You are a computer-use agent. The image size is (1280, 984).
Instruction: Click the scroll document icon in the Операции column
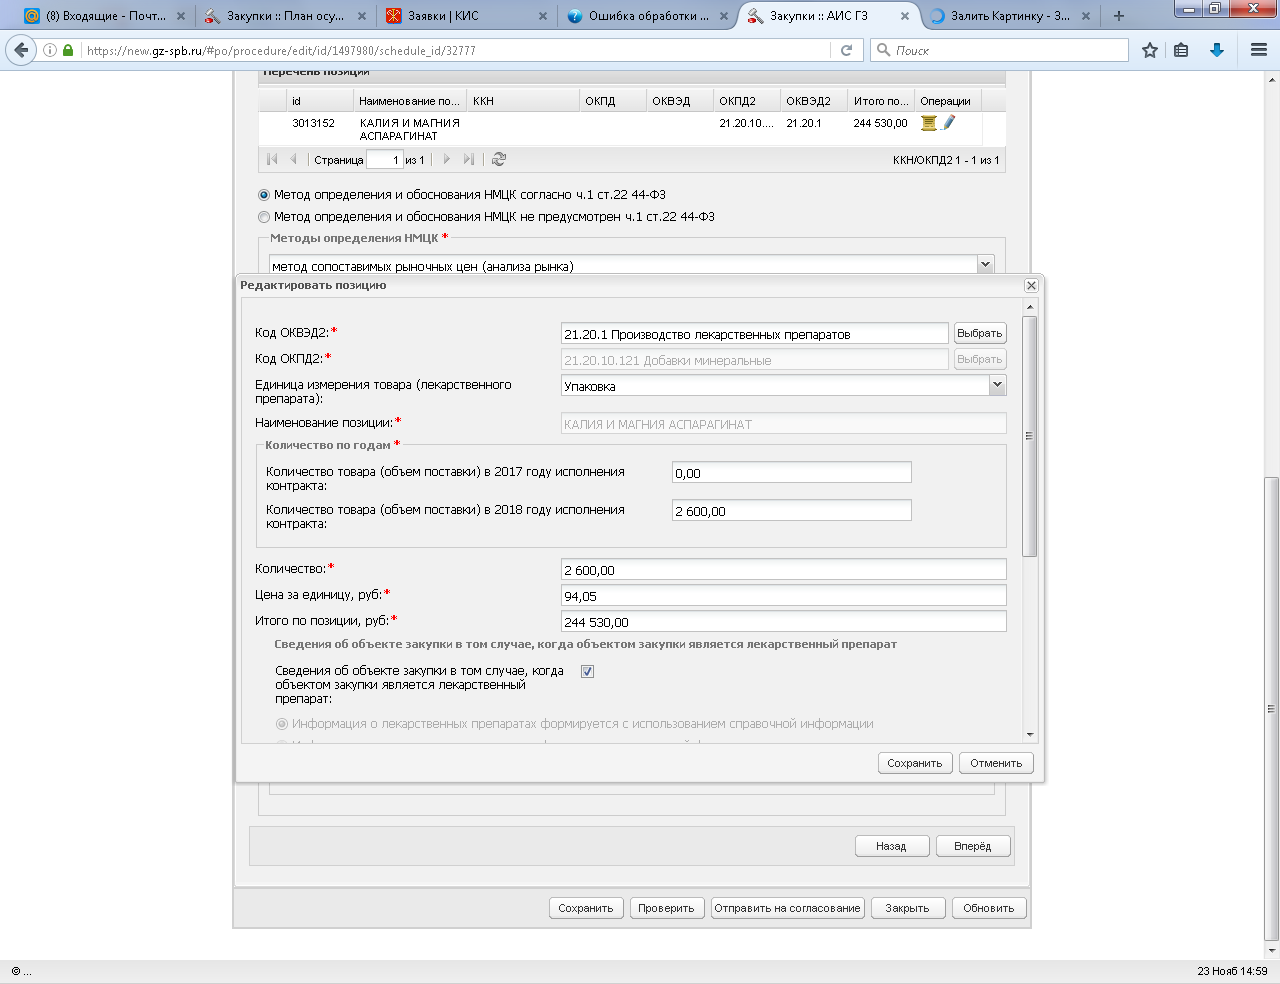click(x=929, y=123)
